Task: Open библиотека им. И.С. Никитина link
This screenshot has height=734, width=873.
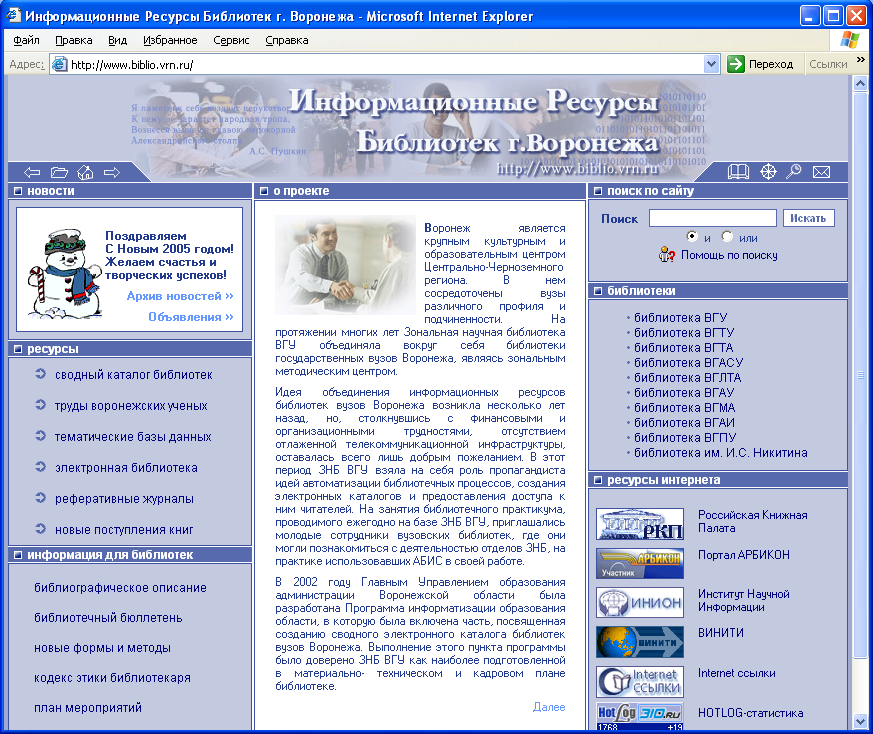Action: tap(720, 453)
